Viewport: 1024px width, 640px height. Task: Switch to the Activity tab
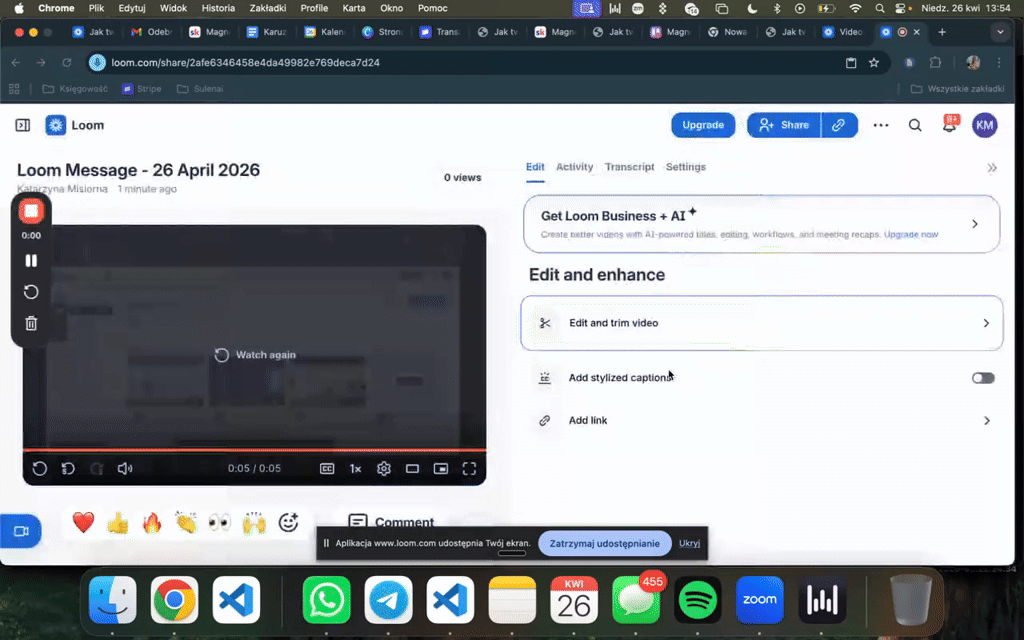tap(575, 167)
